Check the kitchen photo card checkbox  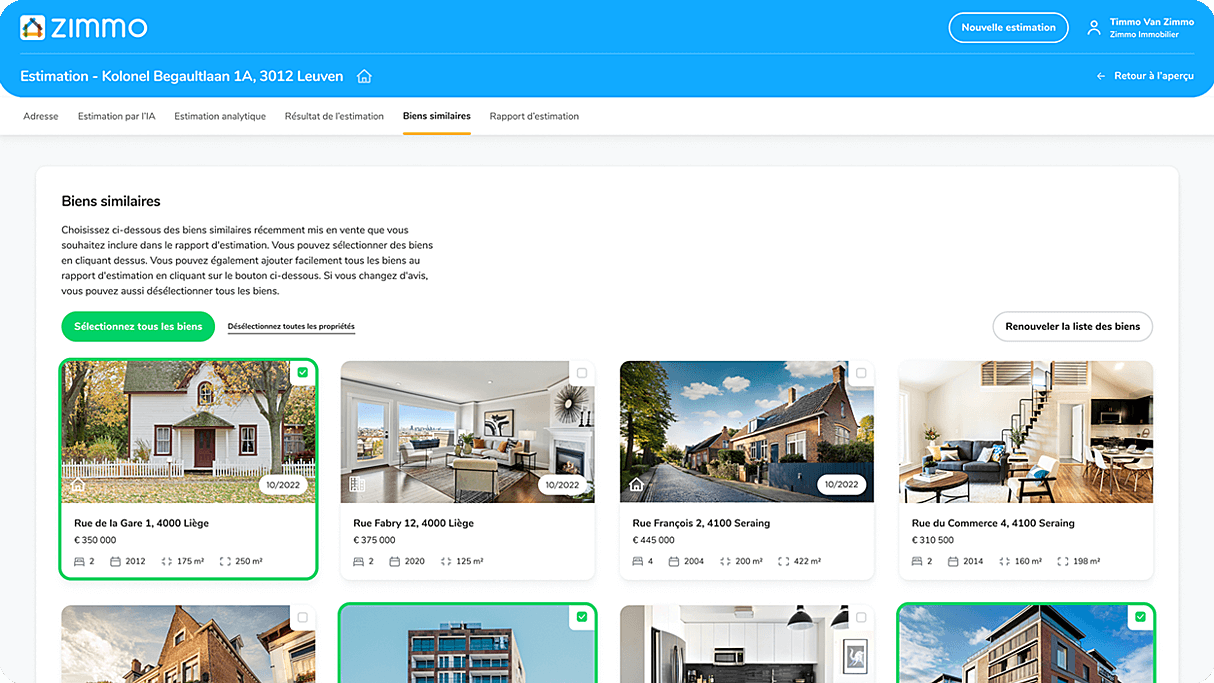pos(861,617)
